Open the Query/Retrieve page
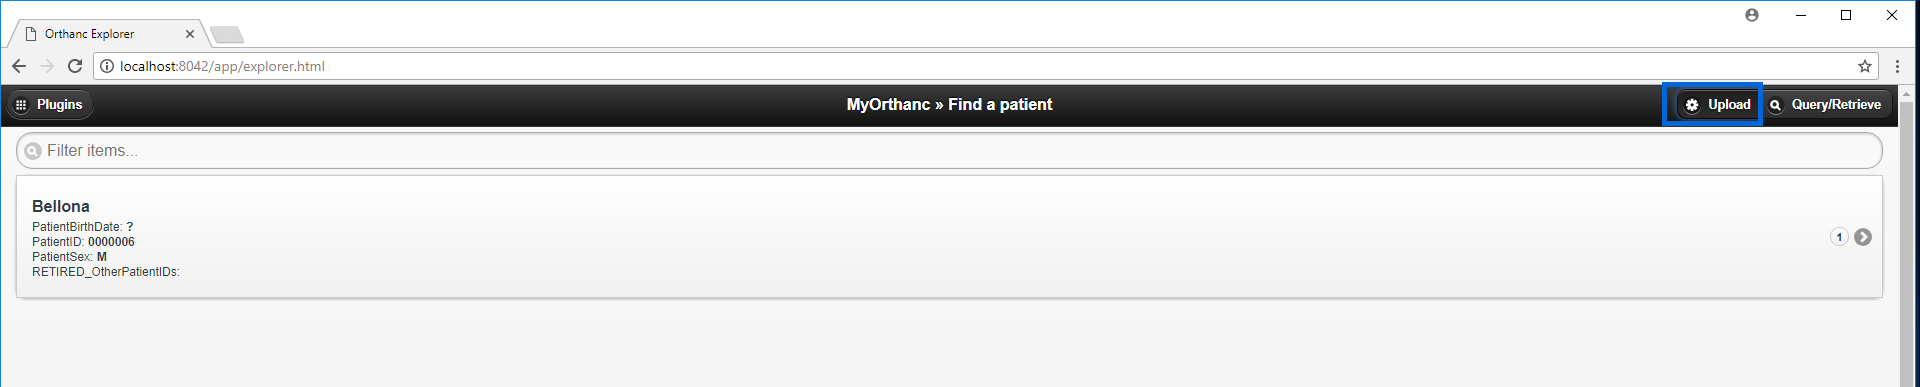 click(1826, 105)
